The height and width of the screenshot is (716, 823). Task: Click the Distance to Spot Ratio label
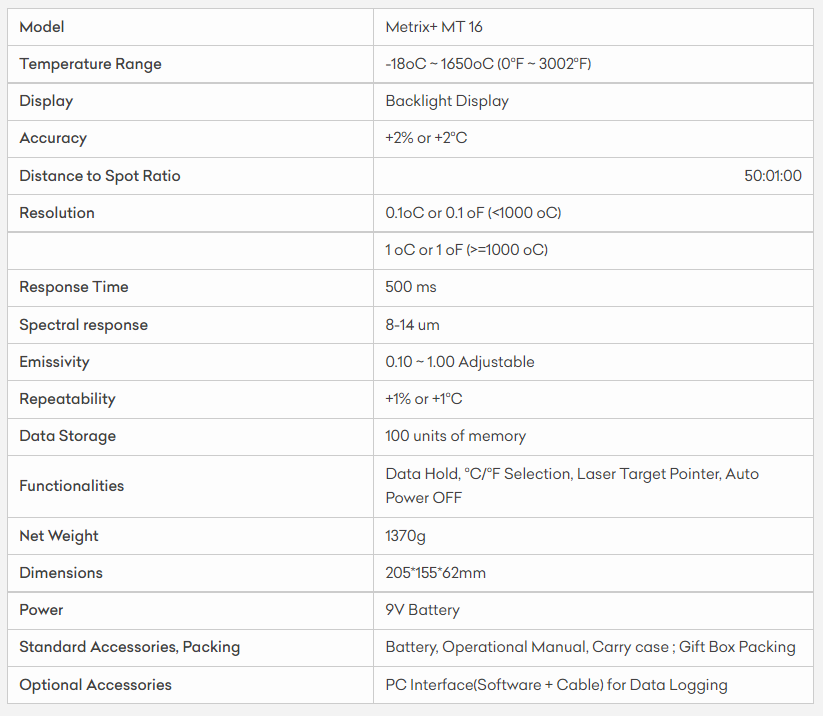click(x=100, y=176)
